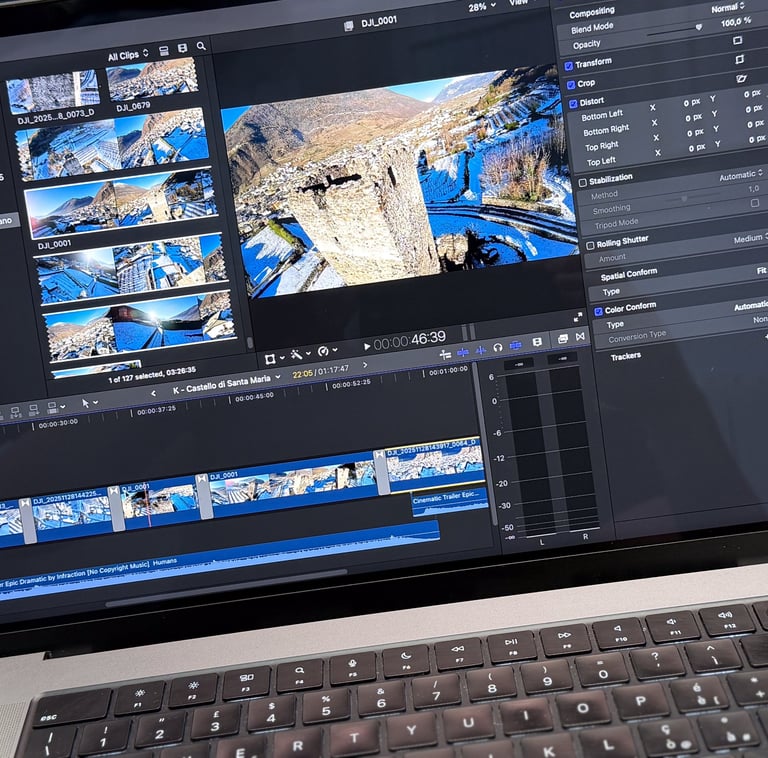768x758 pixels.
Task: Enter full-screen viewer using the expand arrows
Action: [x=578, y=317]
